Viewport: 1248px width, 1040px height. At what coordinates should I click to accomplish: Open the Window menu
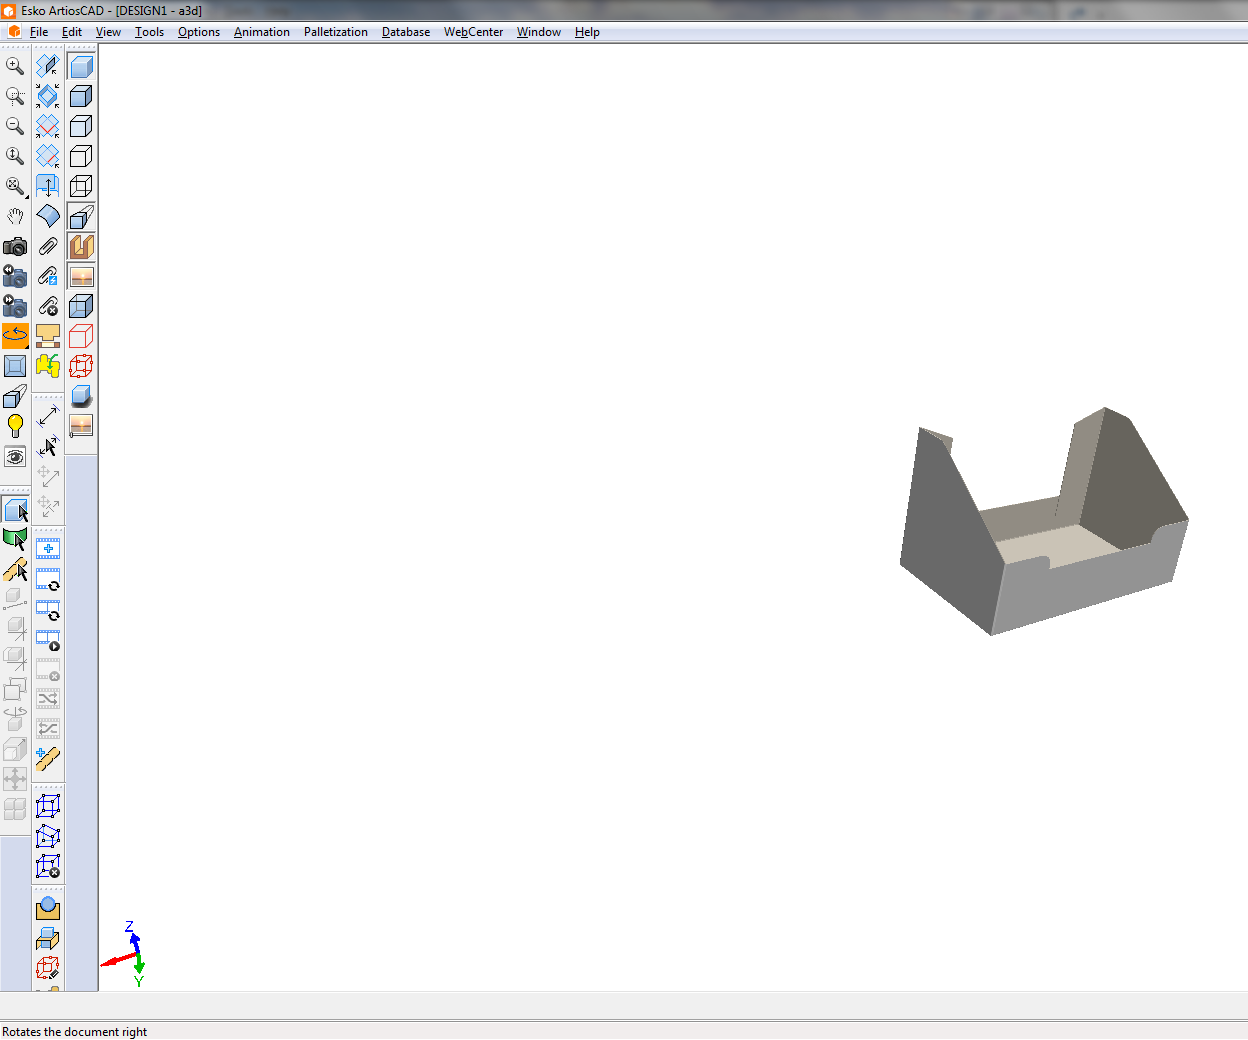pyautogui.click(x=539, y=32)
